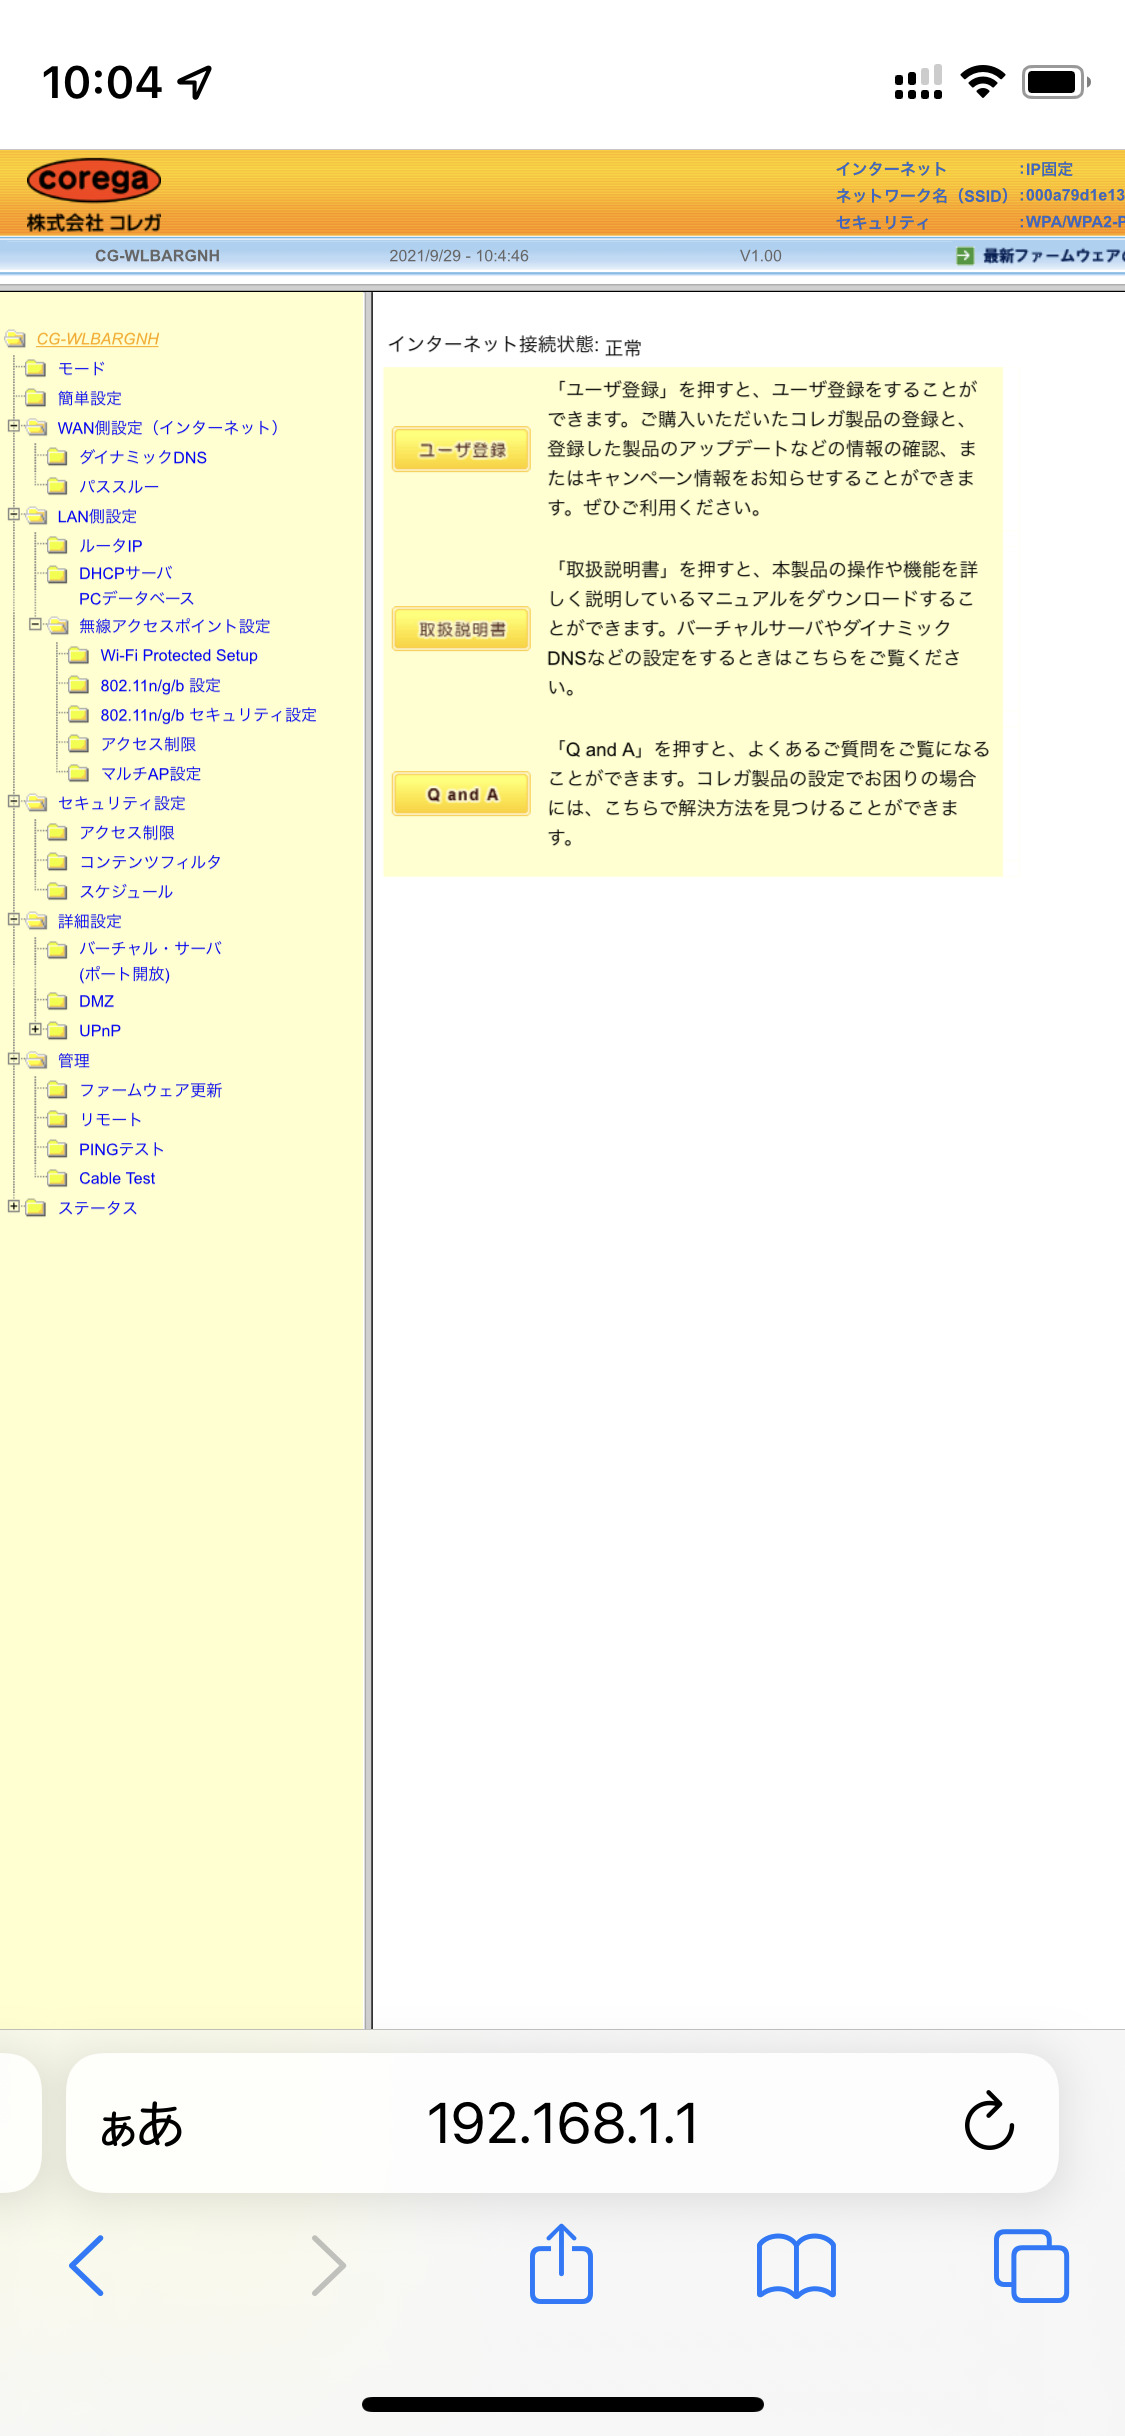
Task: Collapse the 無線アクセスポイント設定 node
Action: coord(35,625)
